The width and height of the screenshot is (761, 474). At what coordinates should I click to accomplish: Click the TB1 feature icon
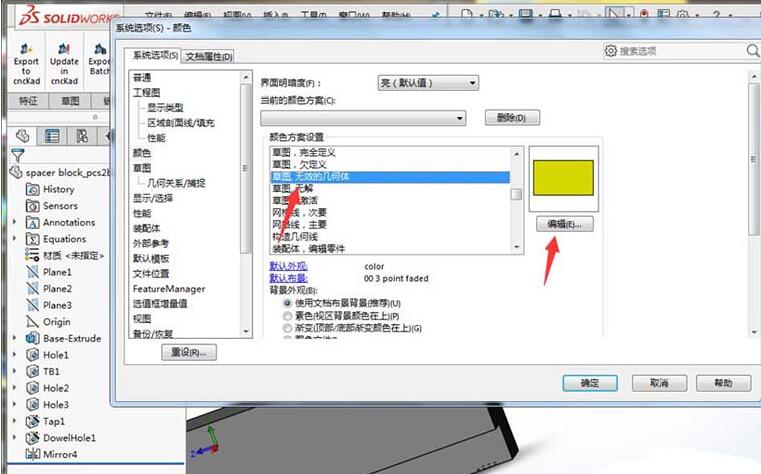point(33,371)
